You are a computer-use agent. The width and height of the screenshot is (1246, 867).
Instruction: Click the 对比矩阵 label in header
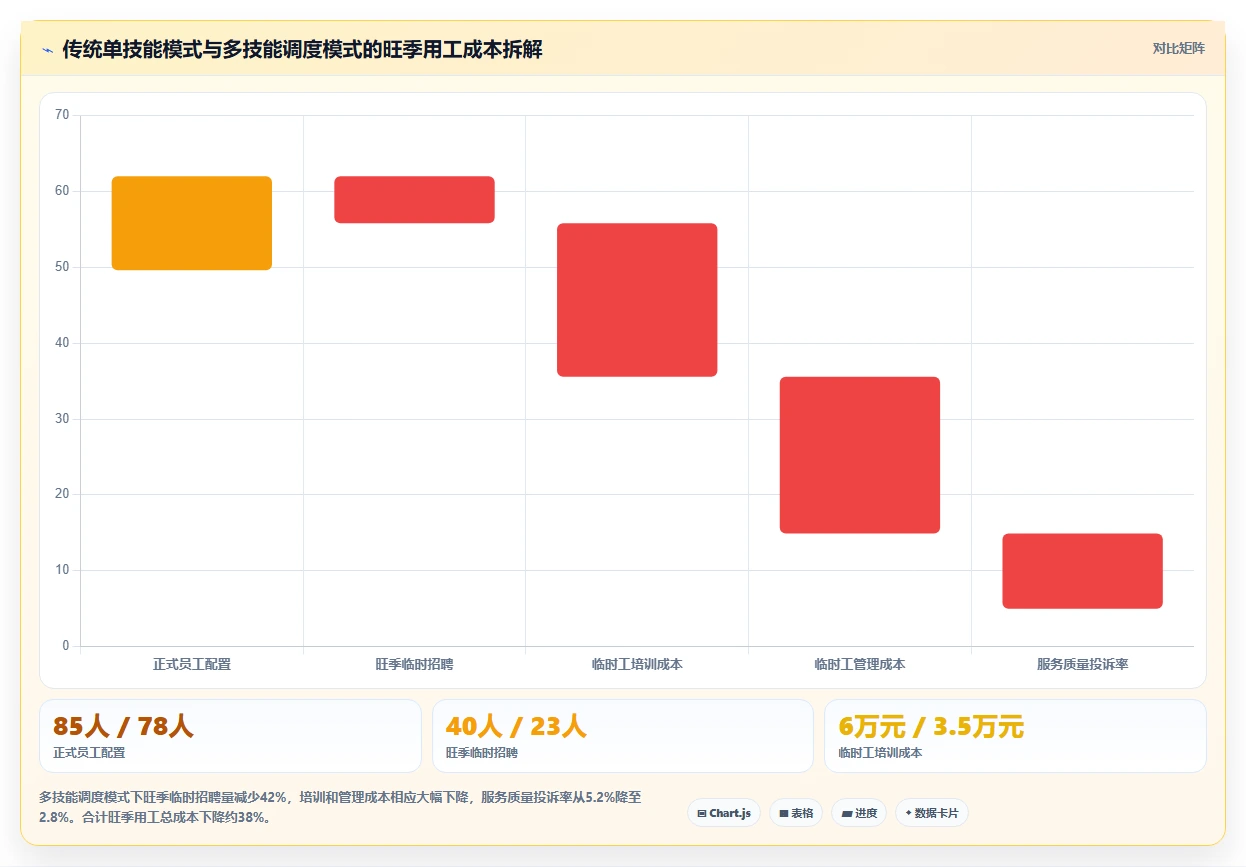coord(1179,48)
